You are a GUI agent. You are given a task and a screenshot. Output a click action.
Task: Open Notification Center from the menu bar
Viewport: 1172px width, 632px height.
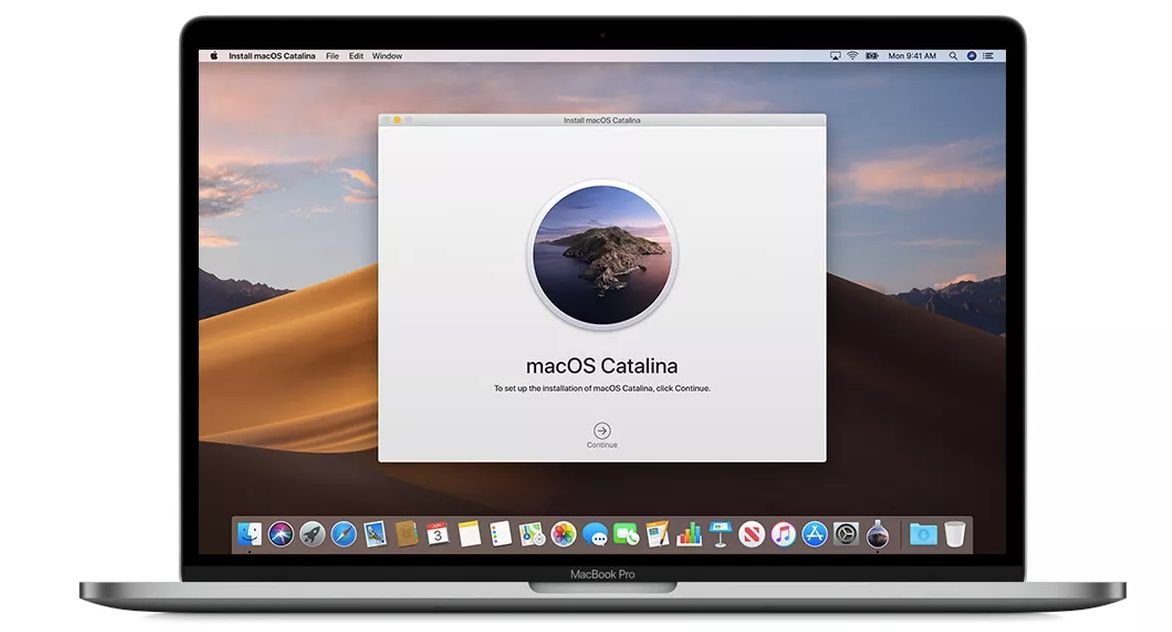coord(986,56)
